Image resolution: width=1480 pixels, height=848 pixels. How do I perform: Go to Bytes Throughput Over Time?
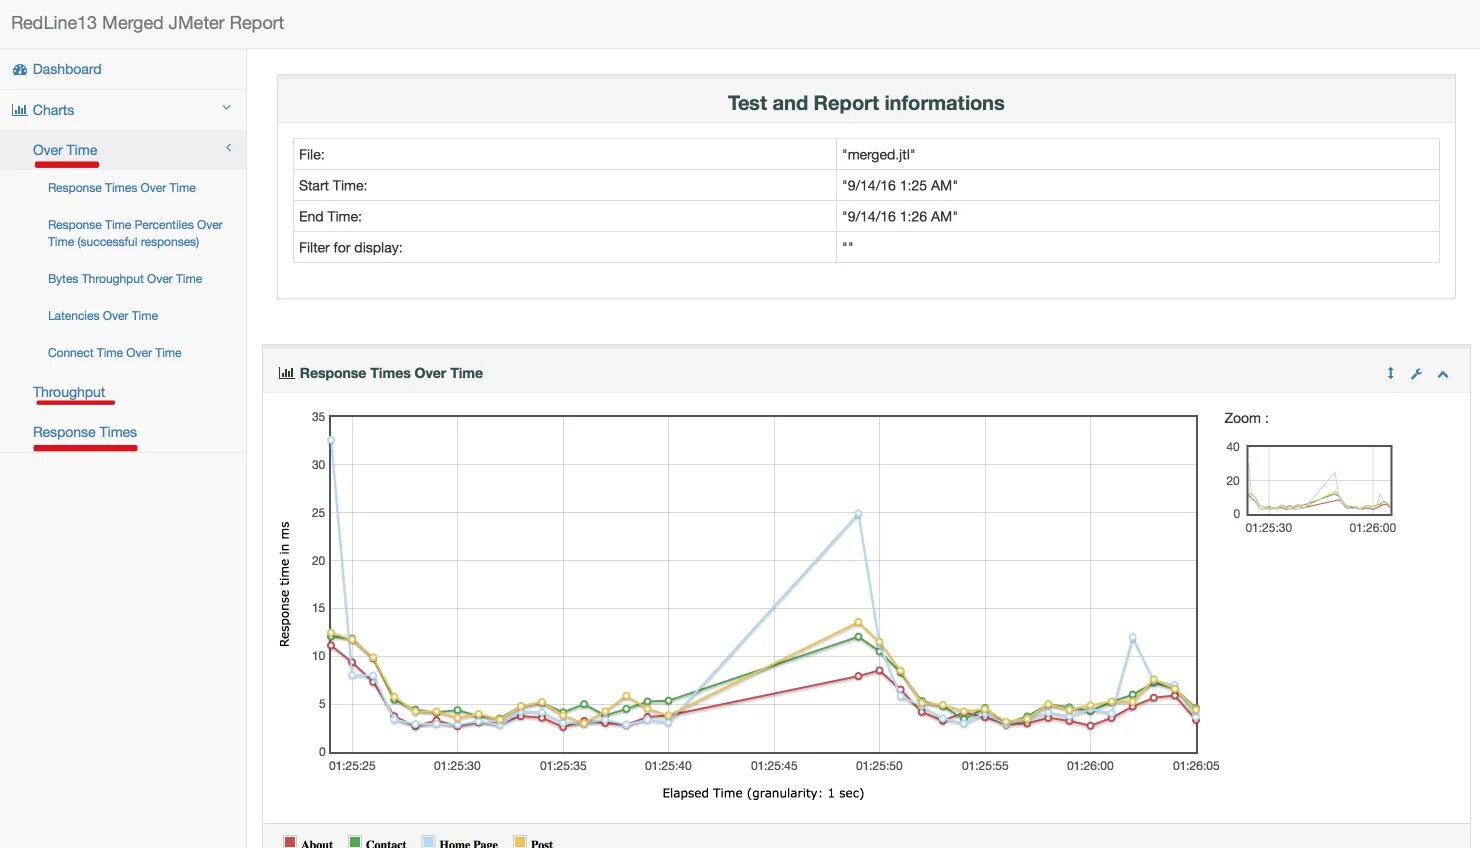[125, 279]
